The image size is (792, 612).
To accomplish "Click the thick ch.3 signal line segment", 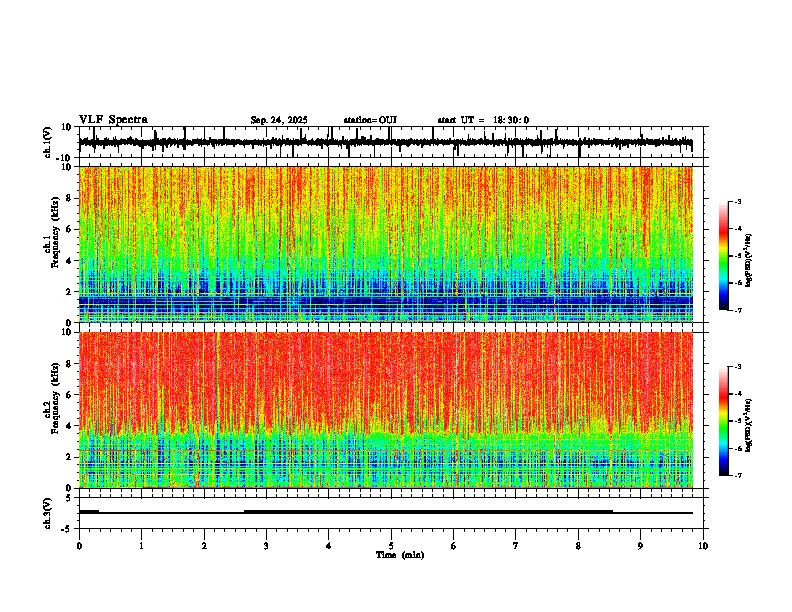I will pyautogui.click(x=428, y=512).
